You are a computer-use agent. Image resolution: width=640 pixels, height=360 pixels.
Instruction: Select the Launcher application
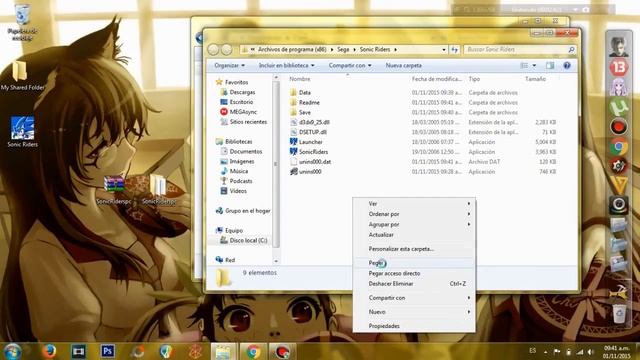coord(311,142)
